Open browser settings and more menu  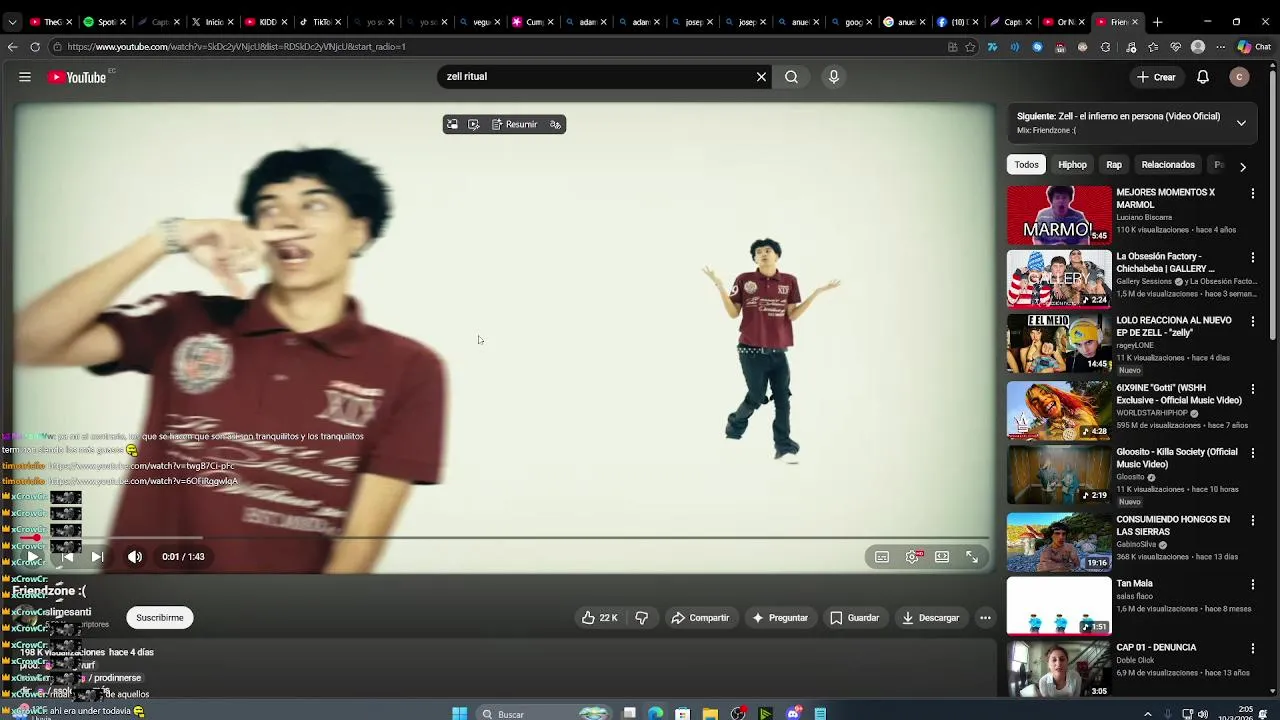click(x=1220, y=47)
